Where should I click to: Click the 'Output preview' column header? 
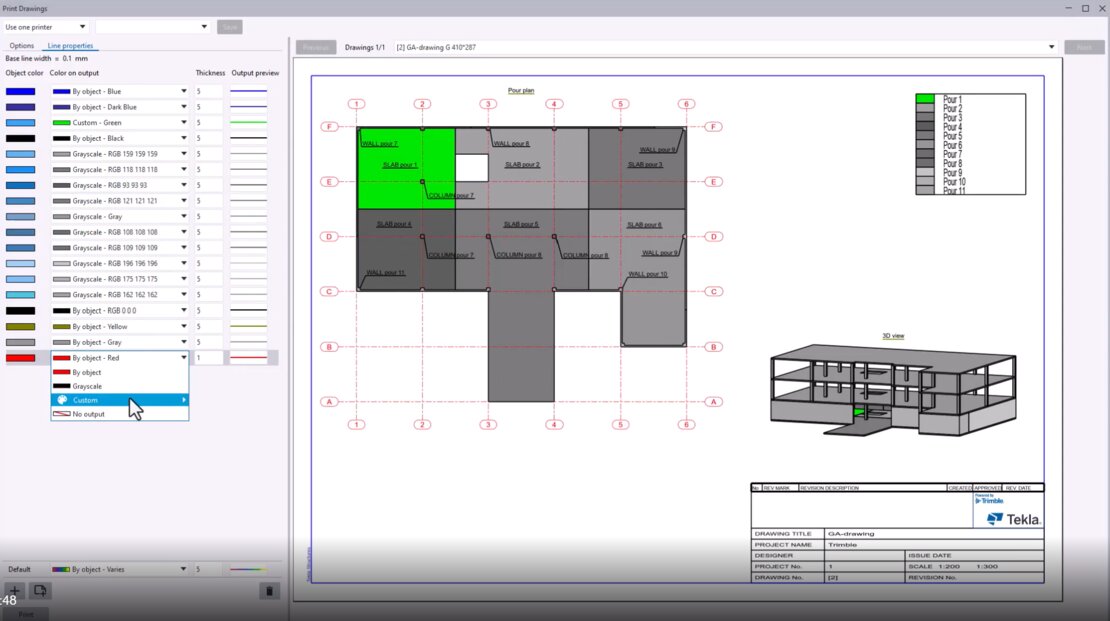(256, 73)
